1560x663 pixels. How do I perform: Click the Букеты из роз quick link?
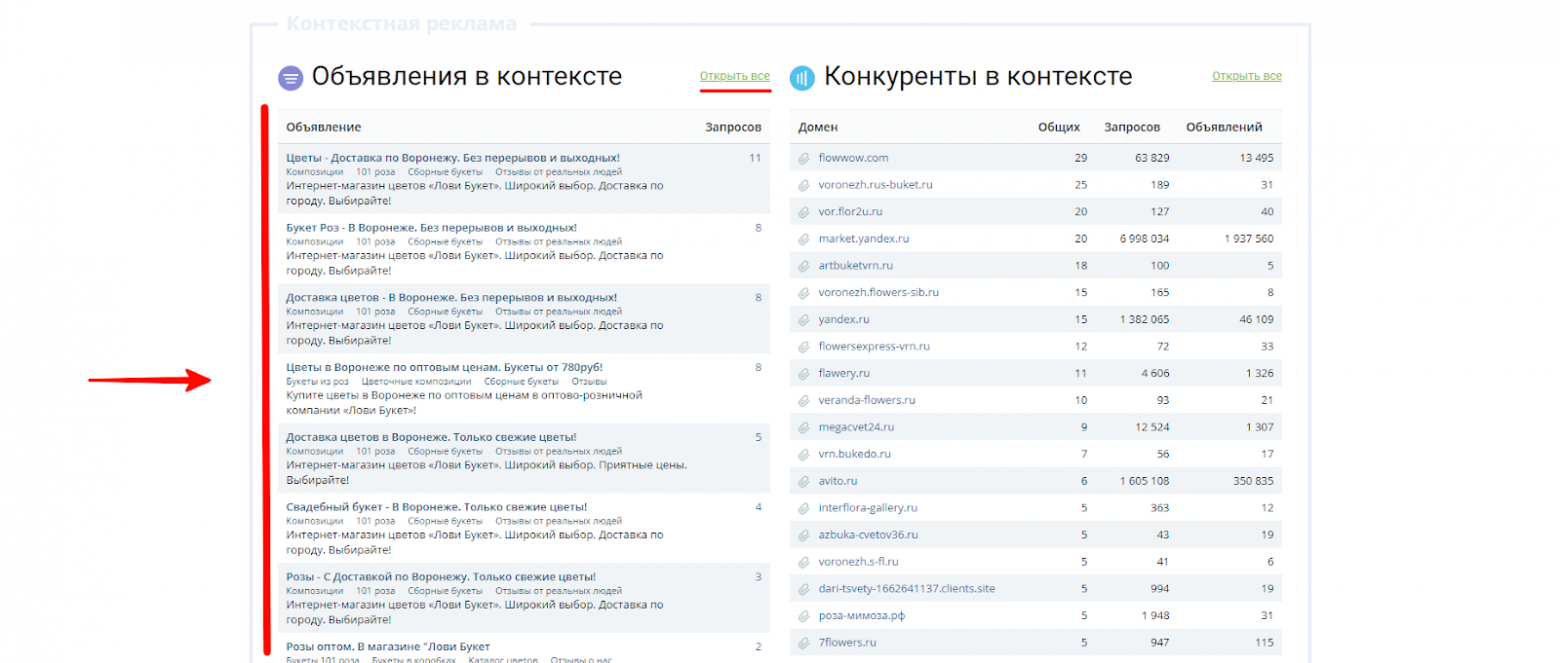coord(317,382)
